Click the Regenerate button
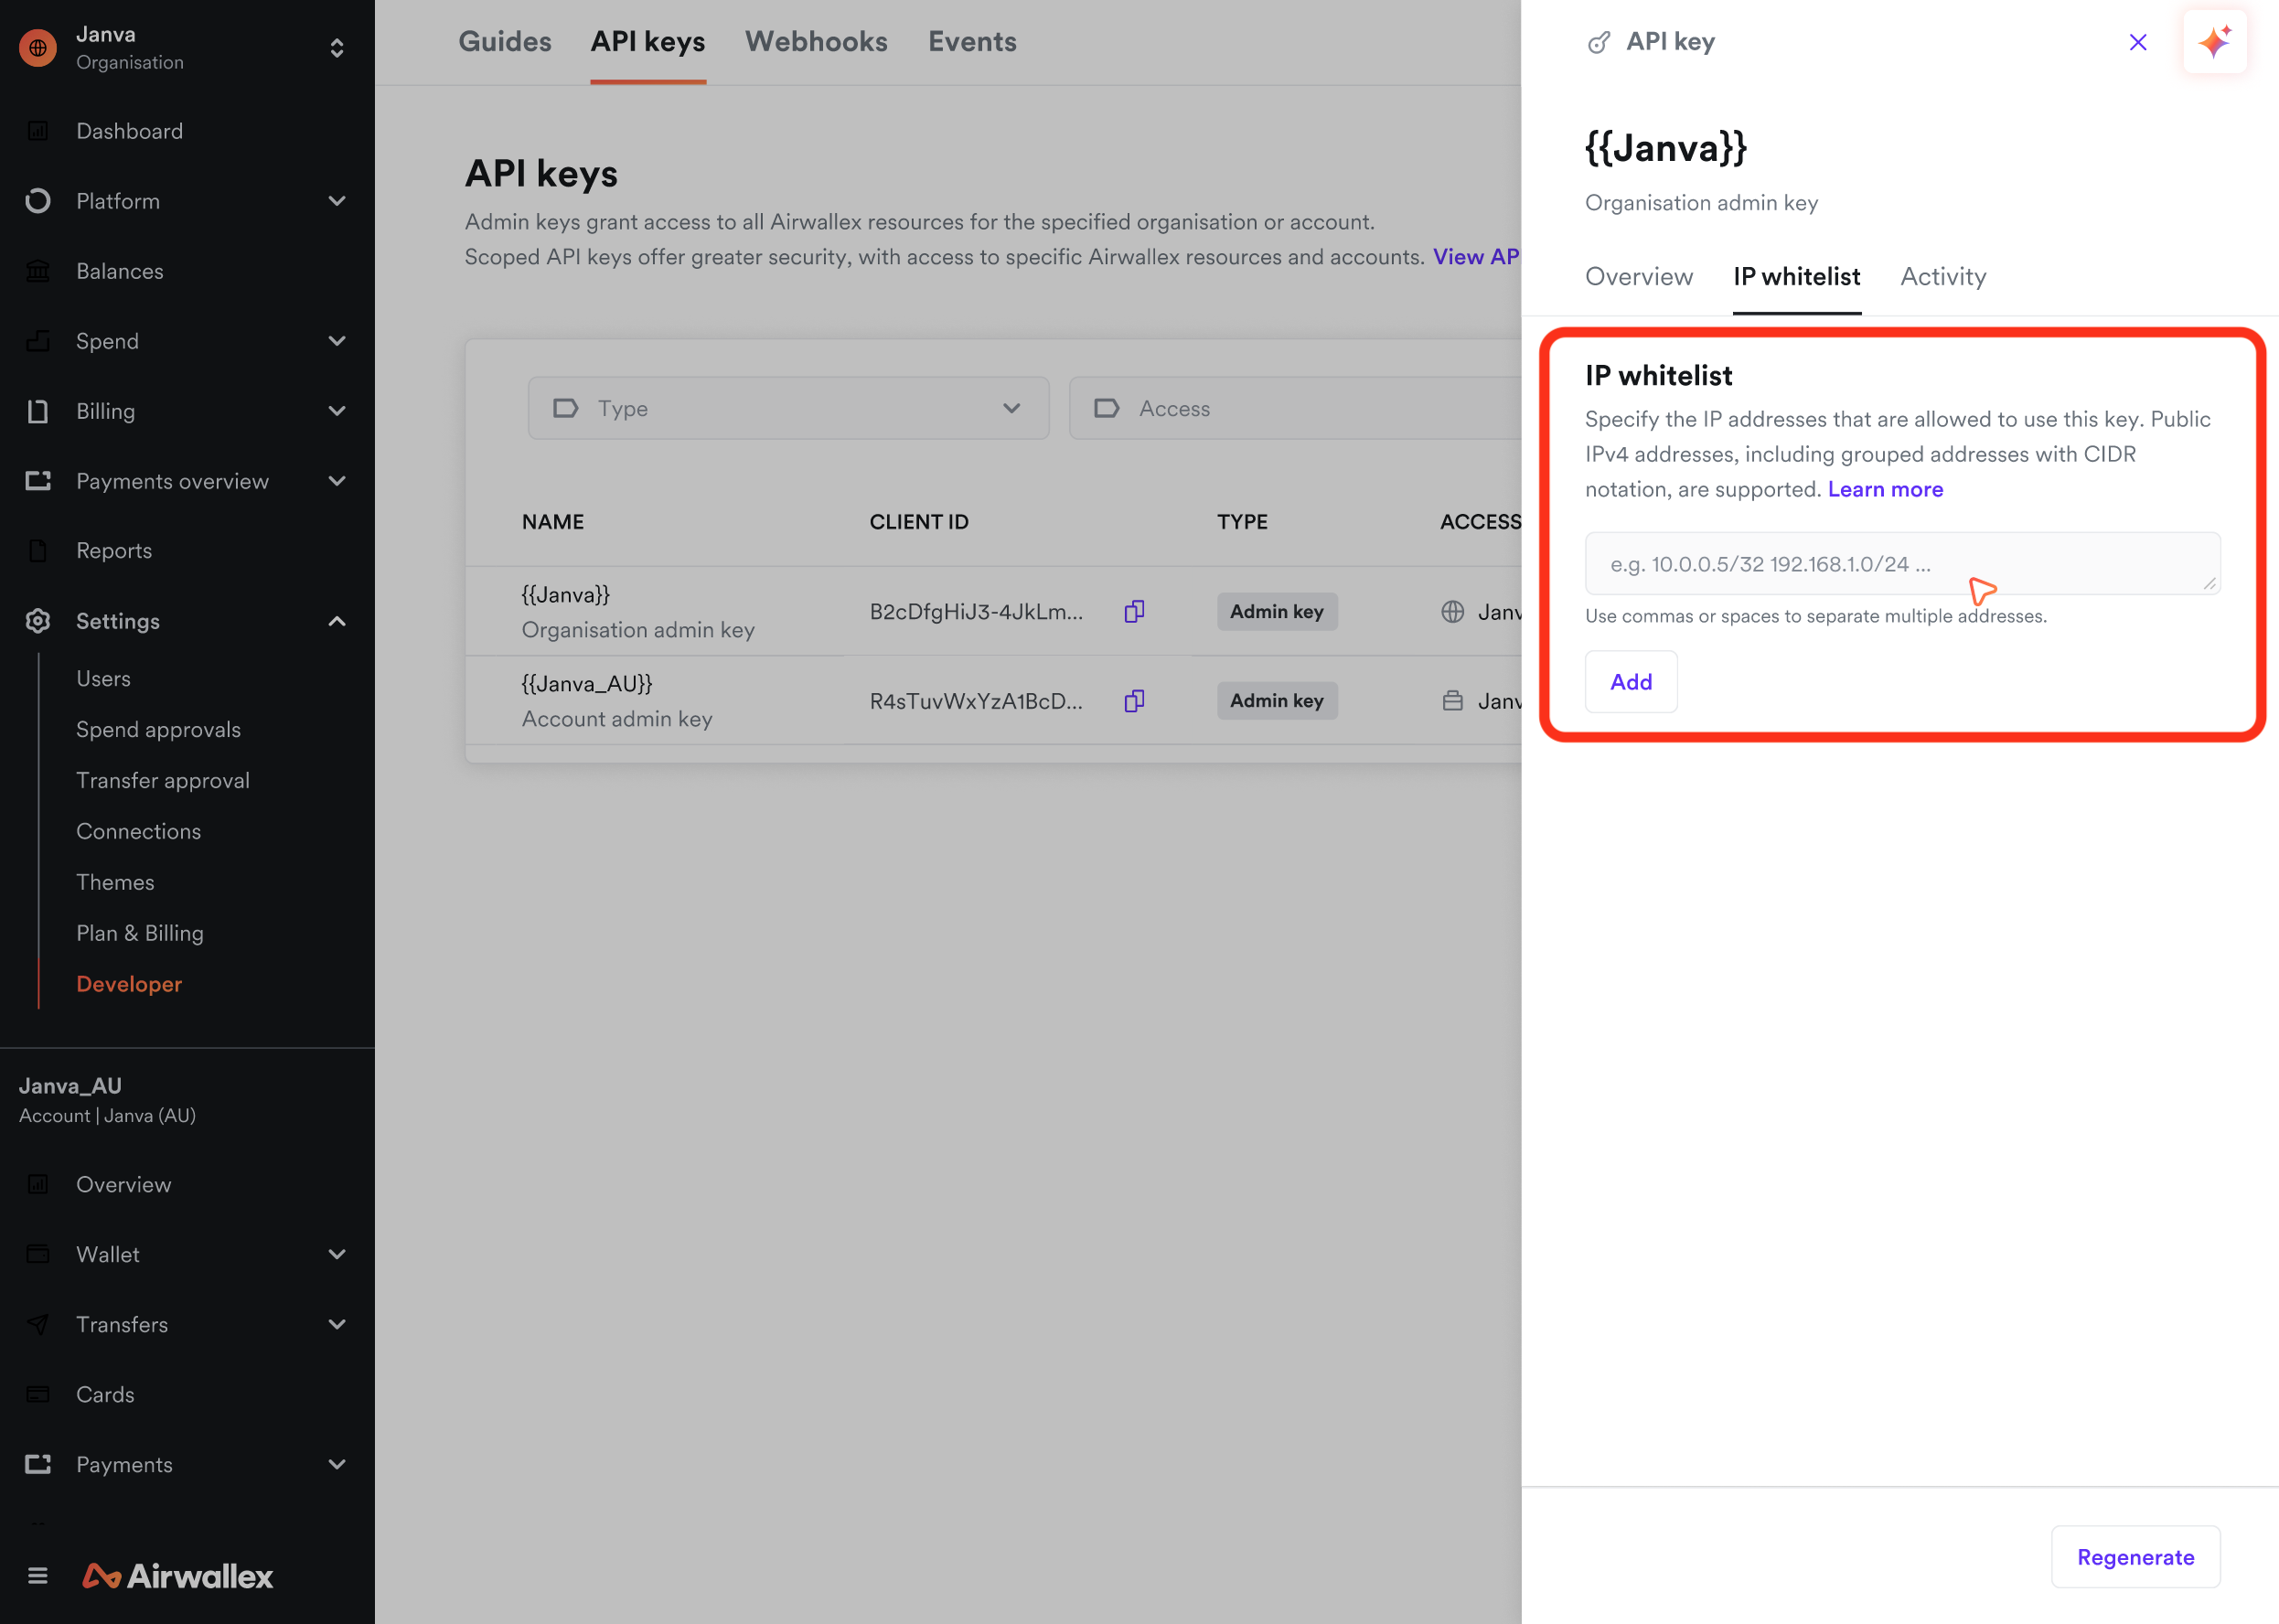The width and height of the screenshot is (2279, 1624). pos(2135,1557)
